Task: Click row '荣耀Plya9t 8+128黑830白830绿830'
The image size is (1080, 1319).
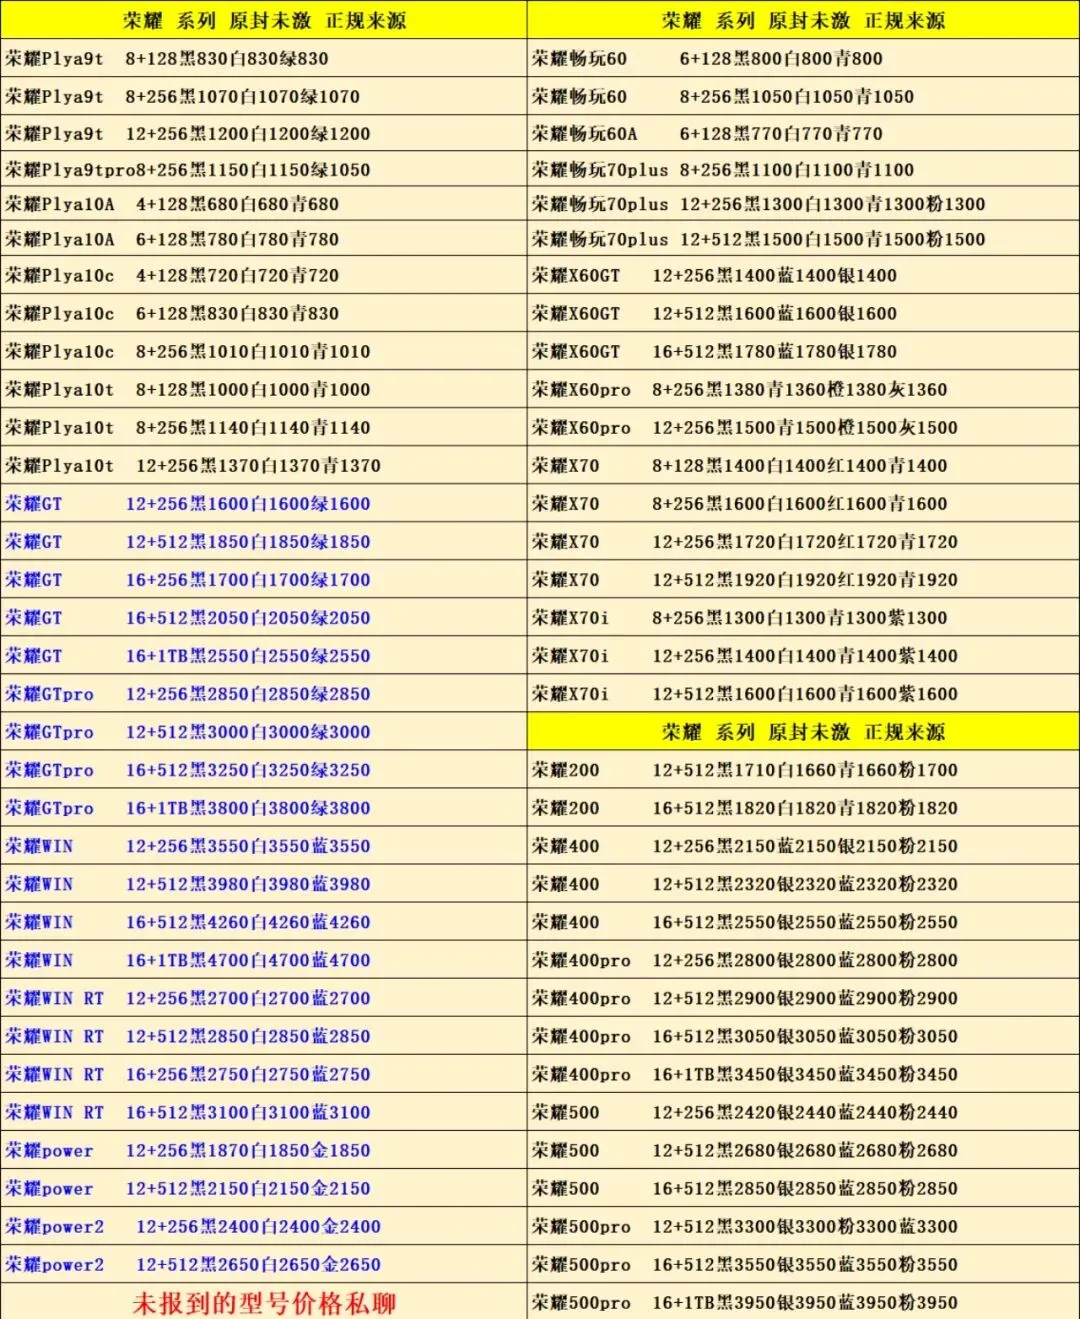Action: pyautogui.click(x=264, y=59)
